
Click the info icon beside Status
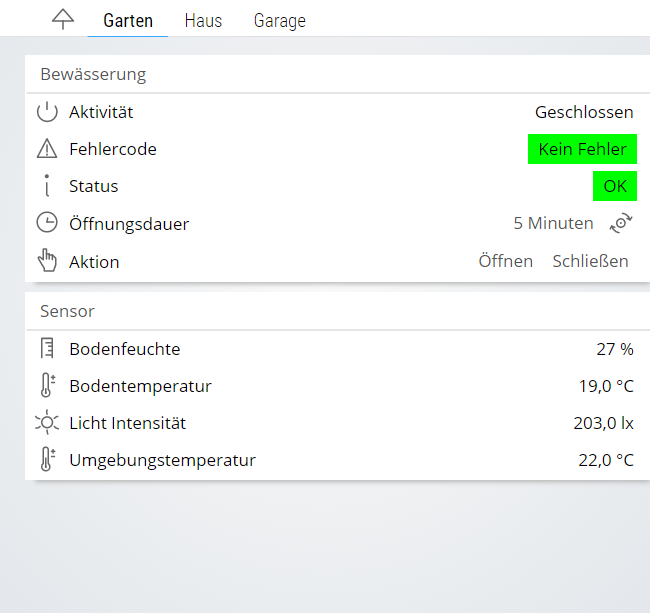point(47,186)
